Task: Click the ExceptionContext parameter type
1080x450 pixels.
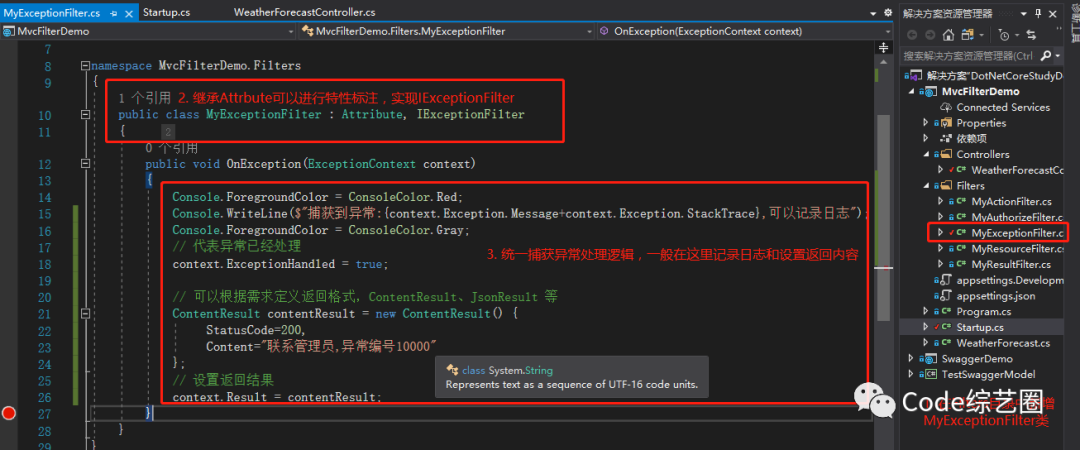Action: (362, 164)
